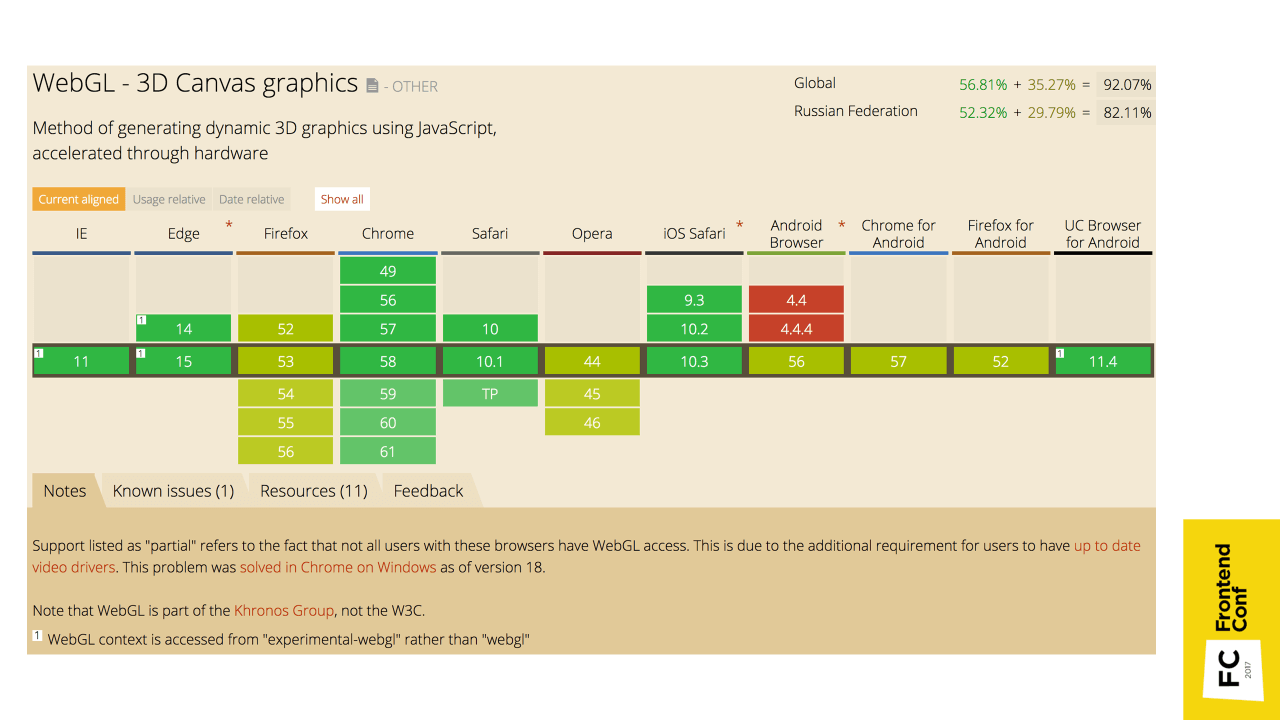Image resolution: width=1280 pixels, height=720 pixels.
Task: Select the Chrome for Android 57 cell
Action: (x=899, y=361)
